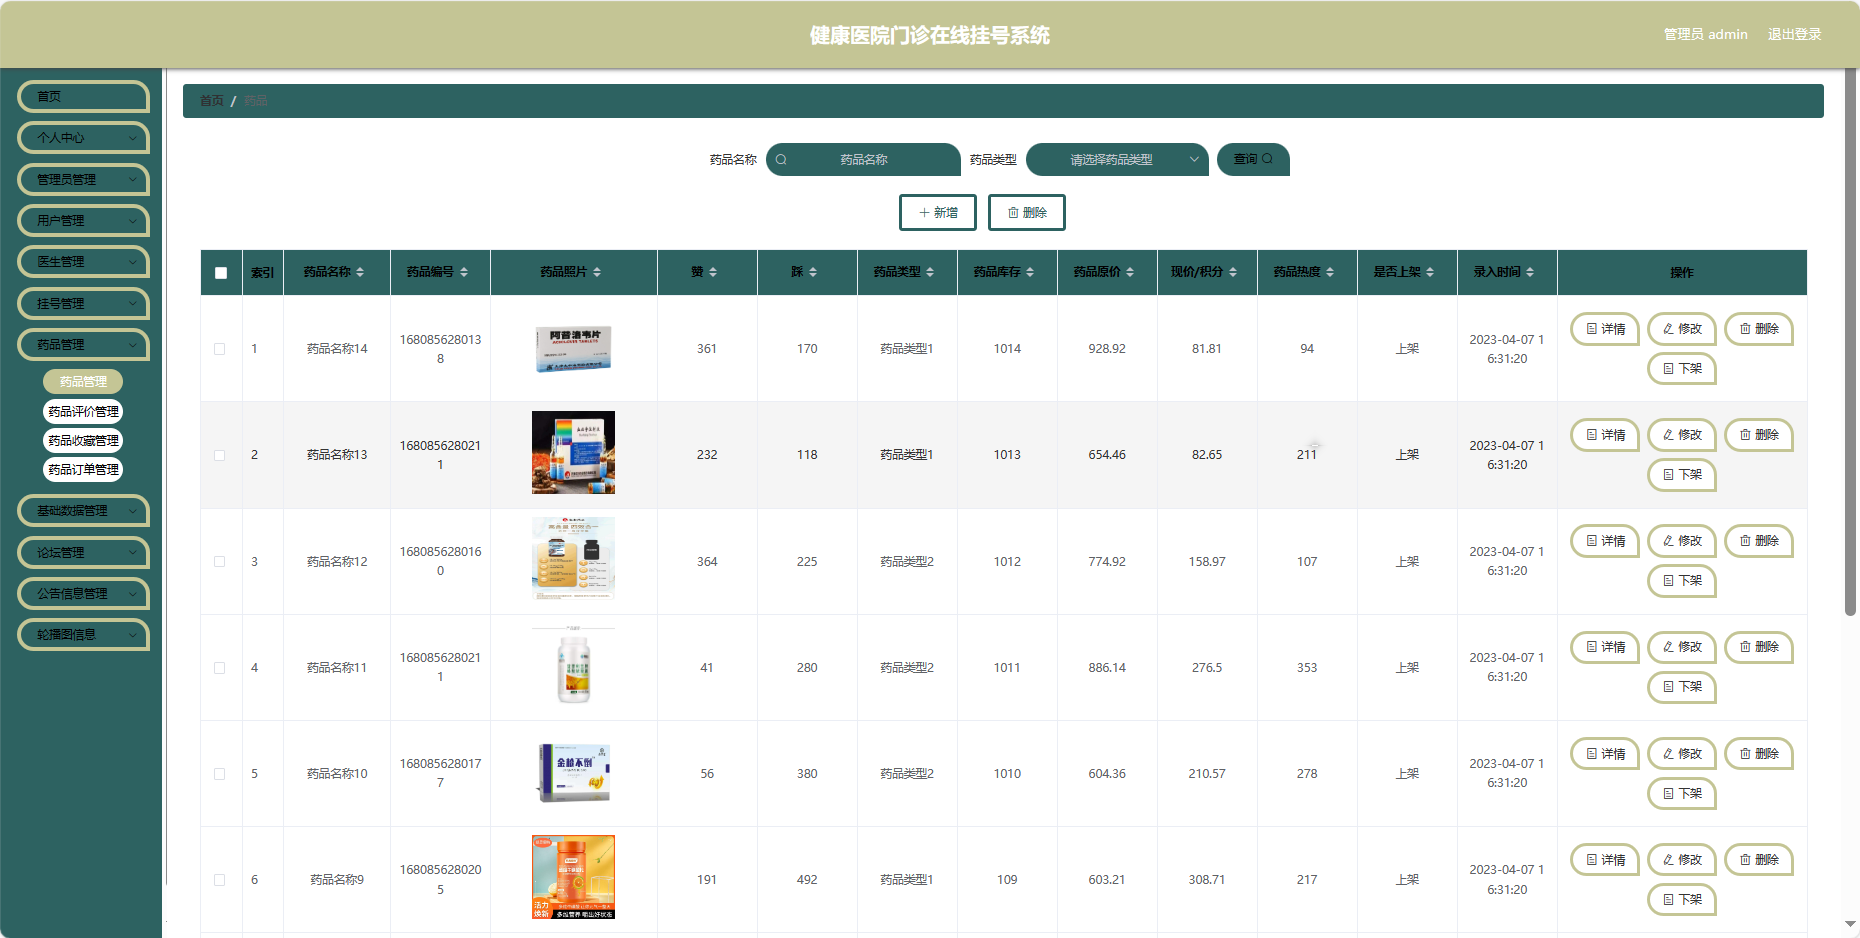Open 药品订单管理 submenu item

83,470
